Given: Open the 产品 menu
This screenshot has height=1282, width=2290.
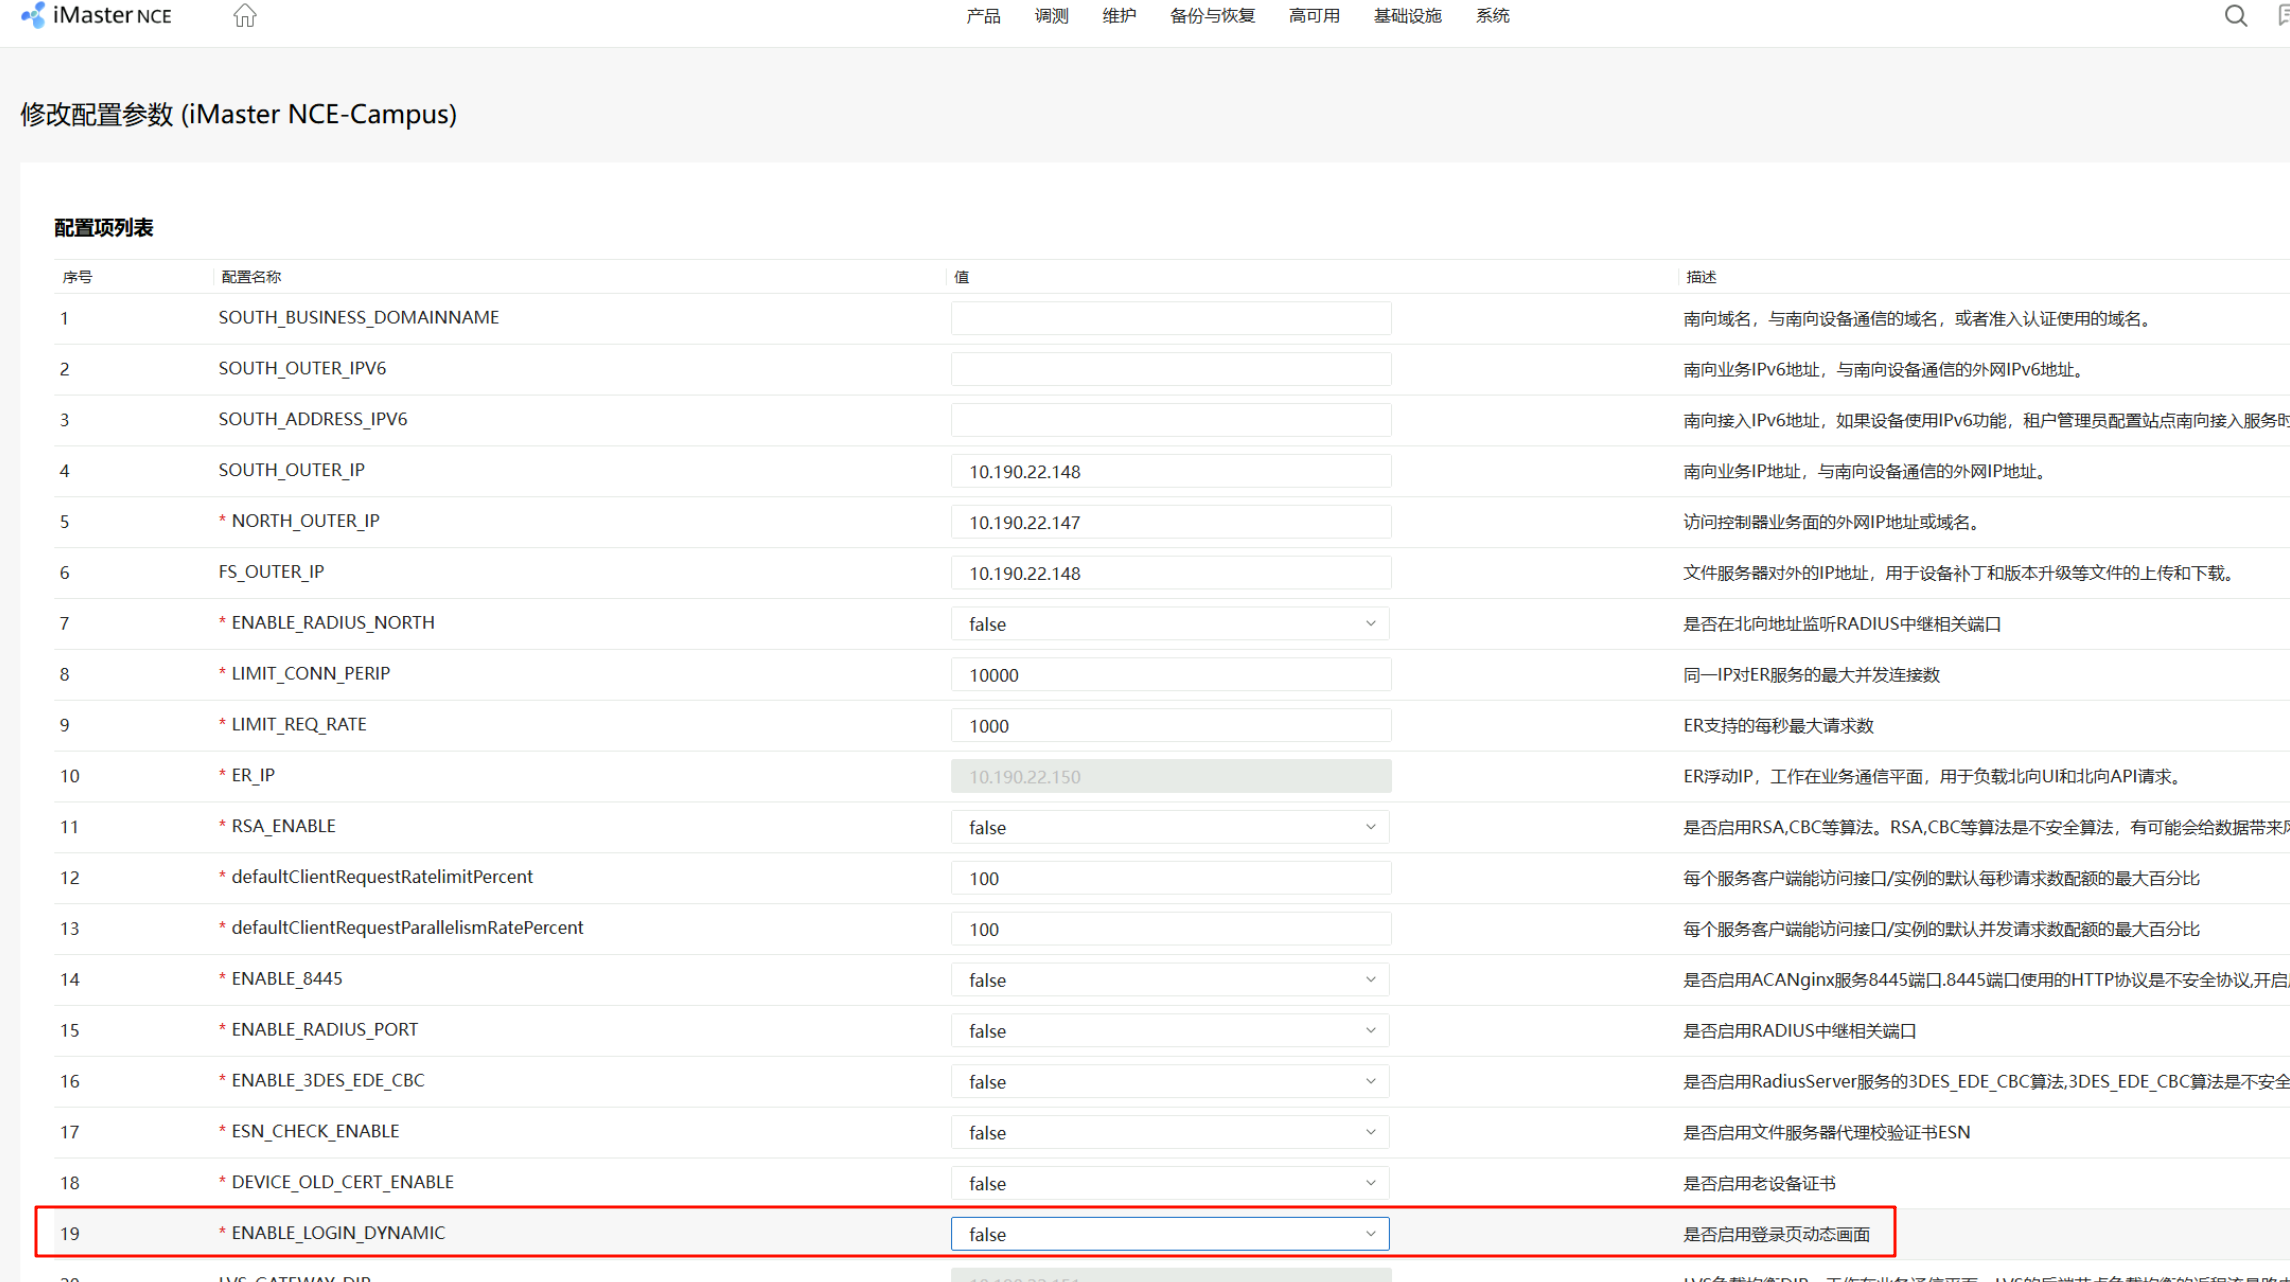Looking at the screenshot, I should (x=983, y=16).
